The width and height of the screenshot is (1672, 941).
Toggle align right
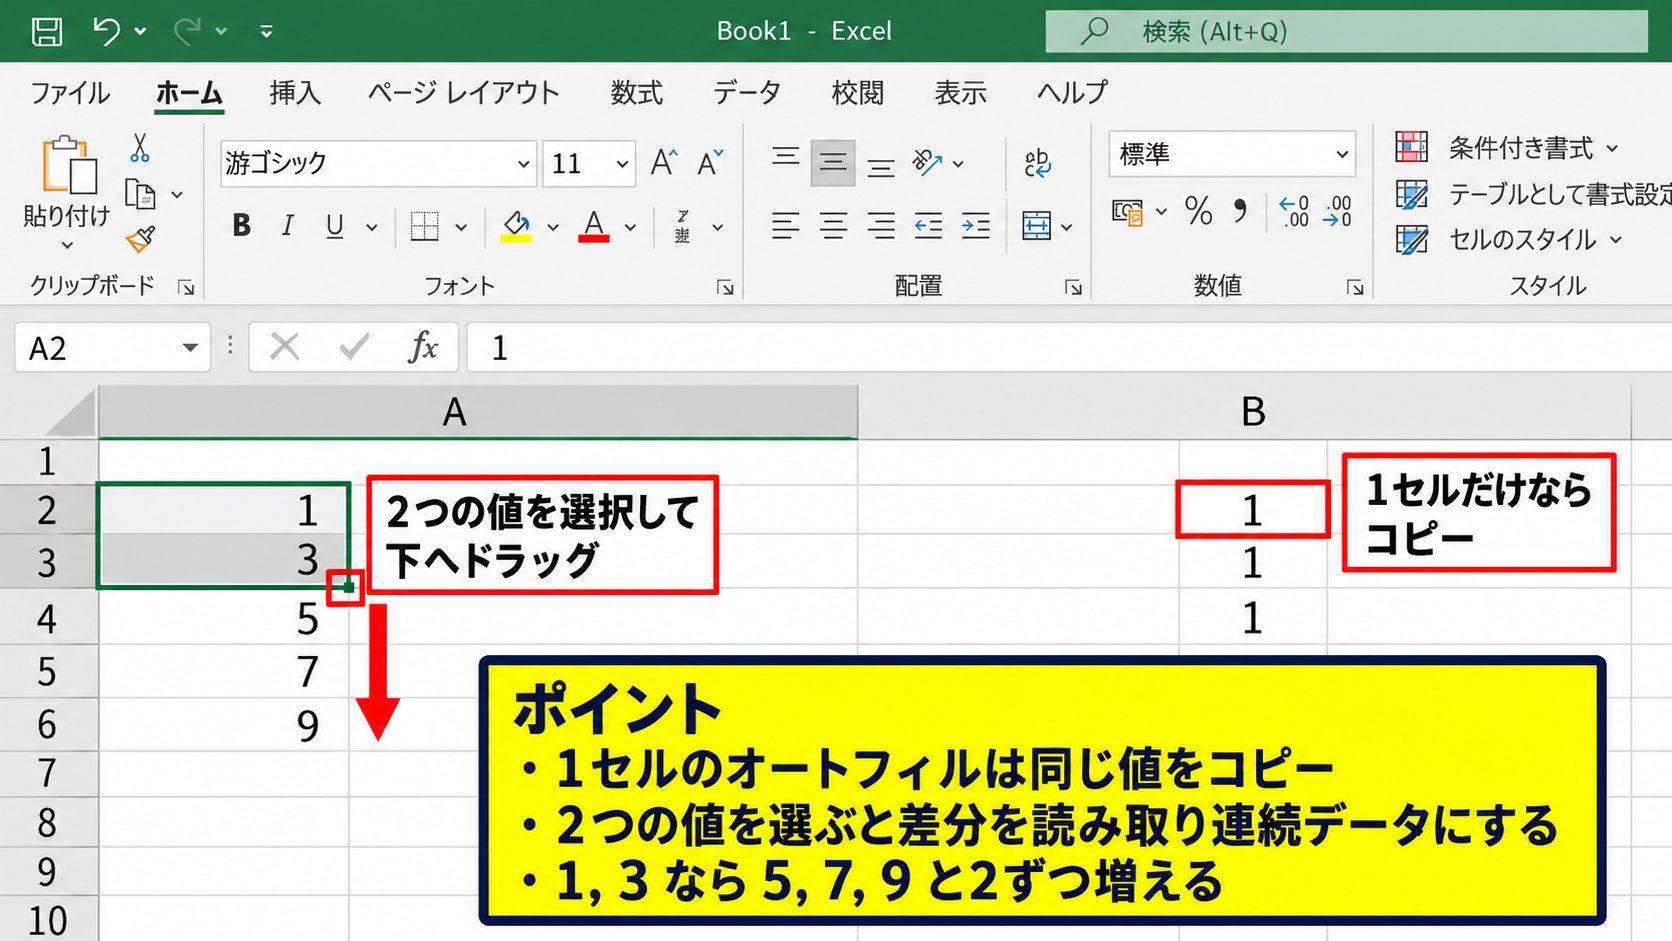point(880,226)
